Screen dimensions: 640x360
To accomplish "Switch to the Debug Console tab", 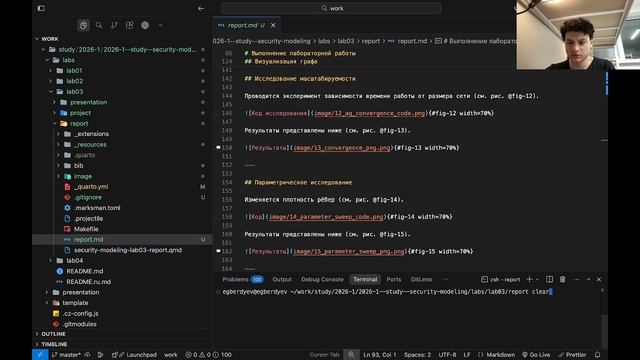I will [x=322, y=280].
